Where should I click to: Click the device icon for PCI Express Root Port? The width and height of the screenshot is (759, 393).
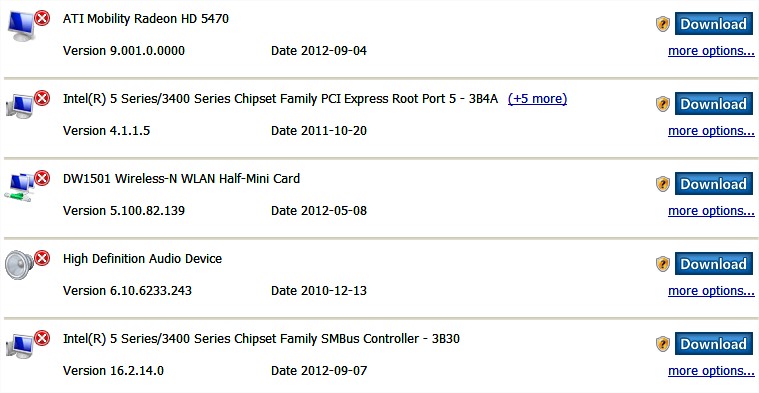point(20,105)
